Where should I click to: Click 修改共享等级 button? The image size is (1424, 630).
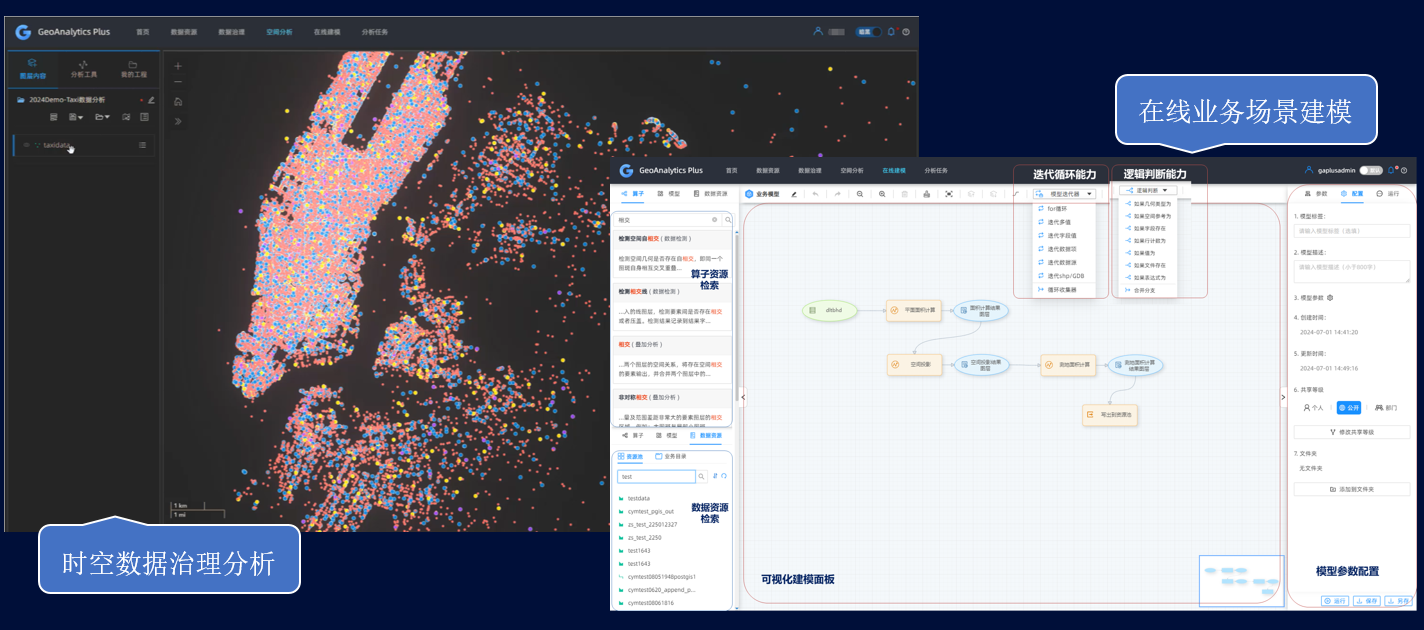[1352, 432]
